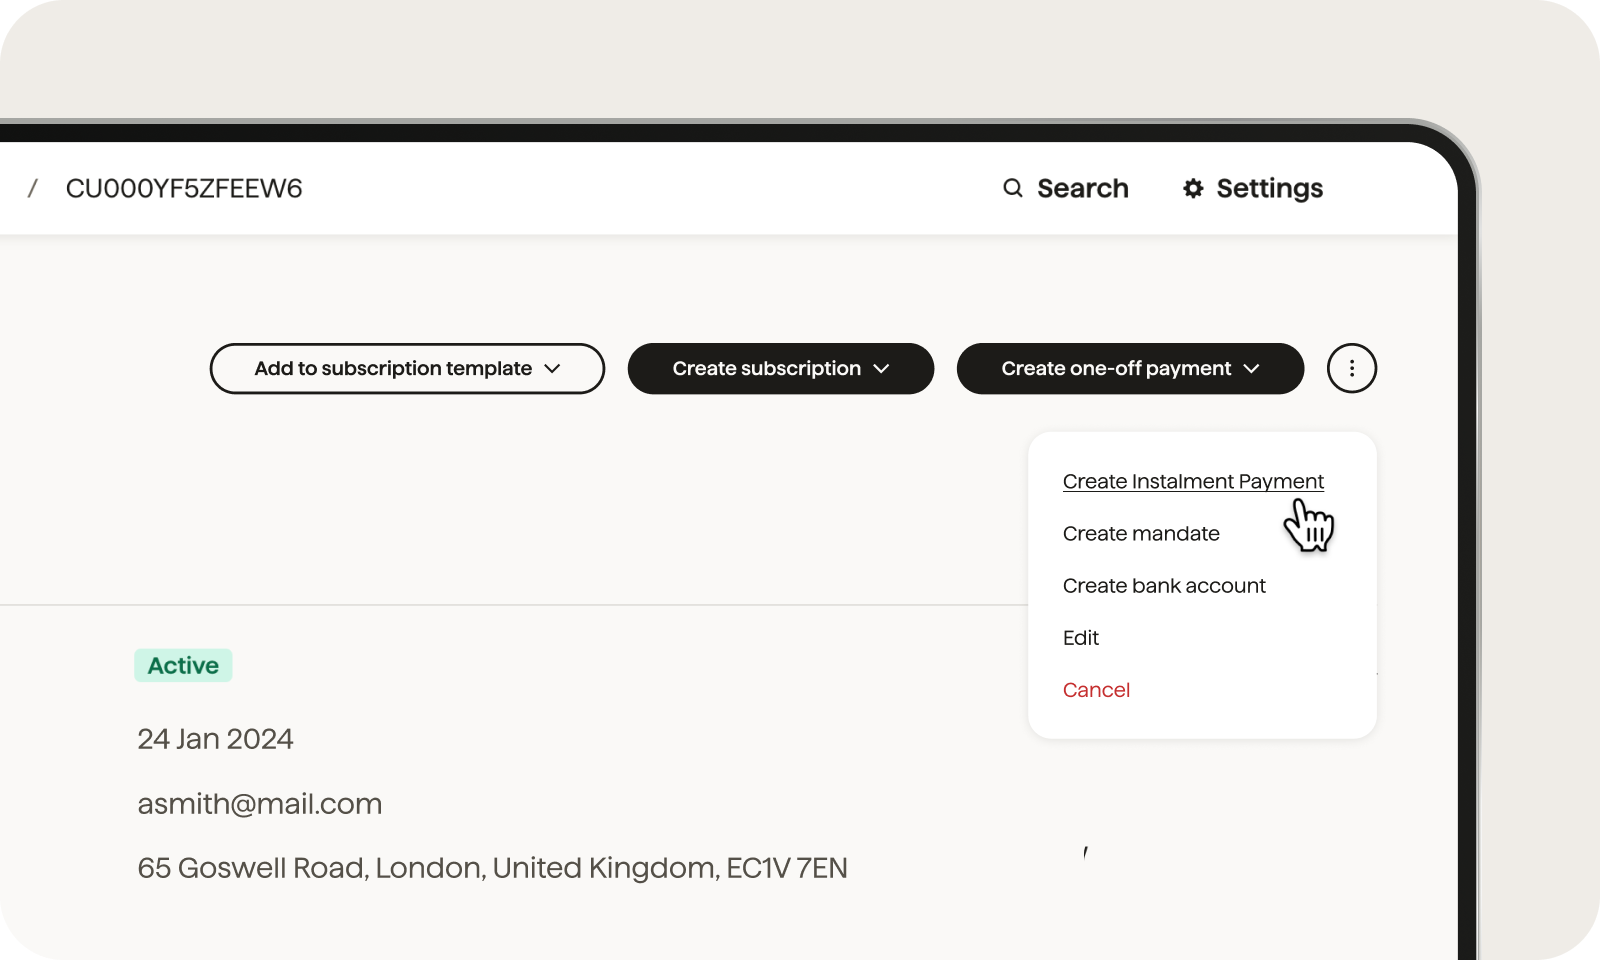Open the Settings text link
This screenshot has width=1600, height=960.
click(x=1269, y=188)
